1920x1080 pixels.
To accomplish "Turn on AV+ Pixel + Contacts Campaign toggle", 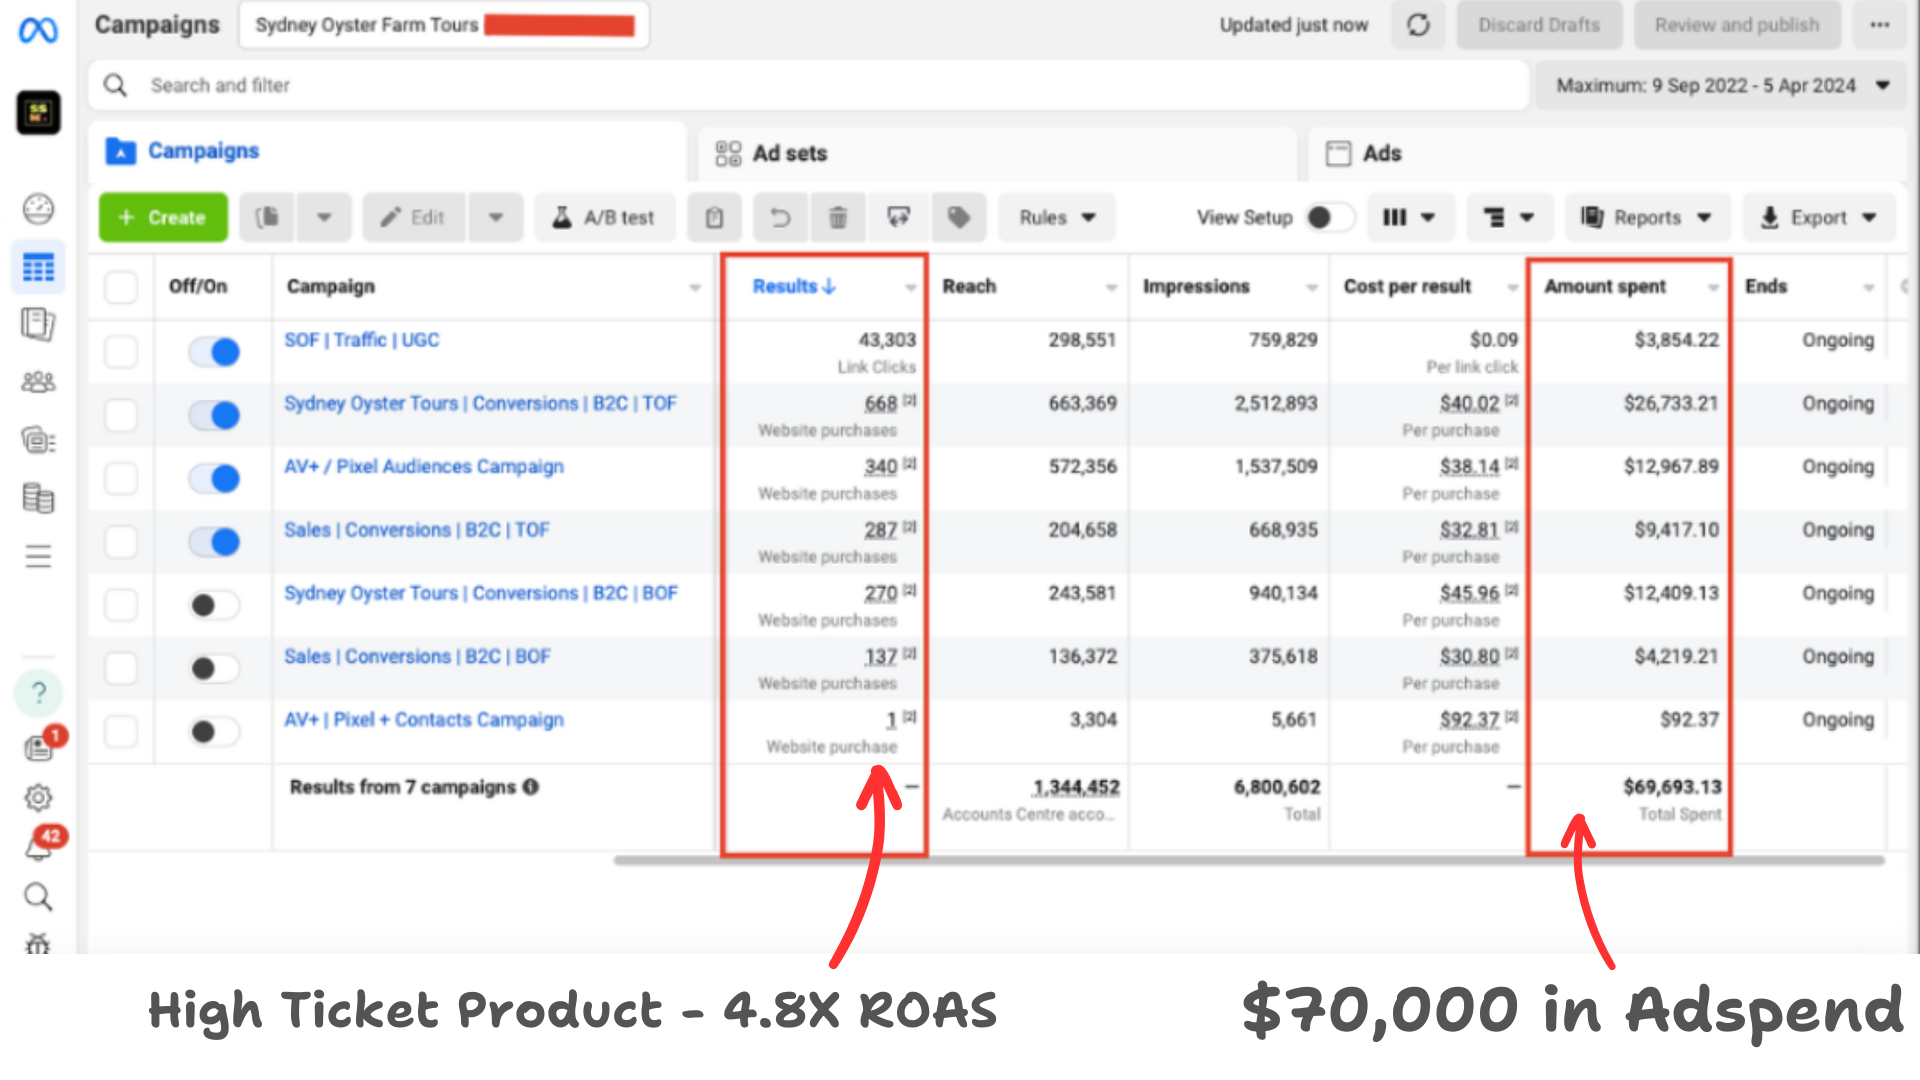I will click(x=215, y=732).
